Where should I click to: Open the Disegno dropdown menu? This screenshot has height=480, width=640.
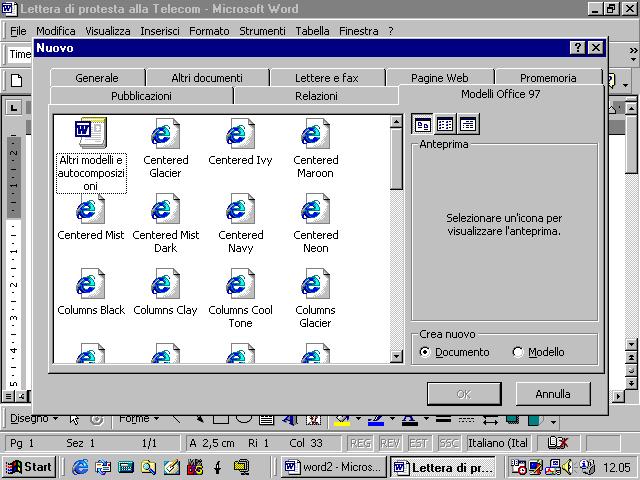(x=34, y=418)
